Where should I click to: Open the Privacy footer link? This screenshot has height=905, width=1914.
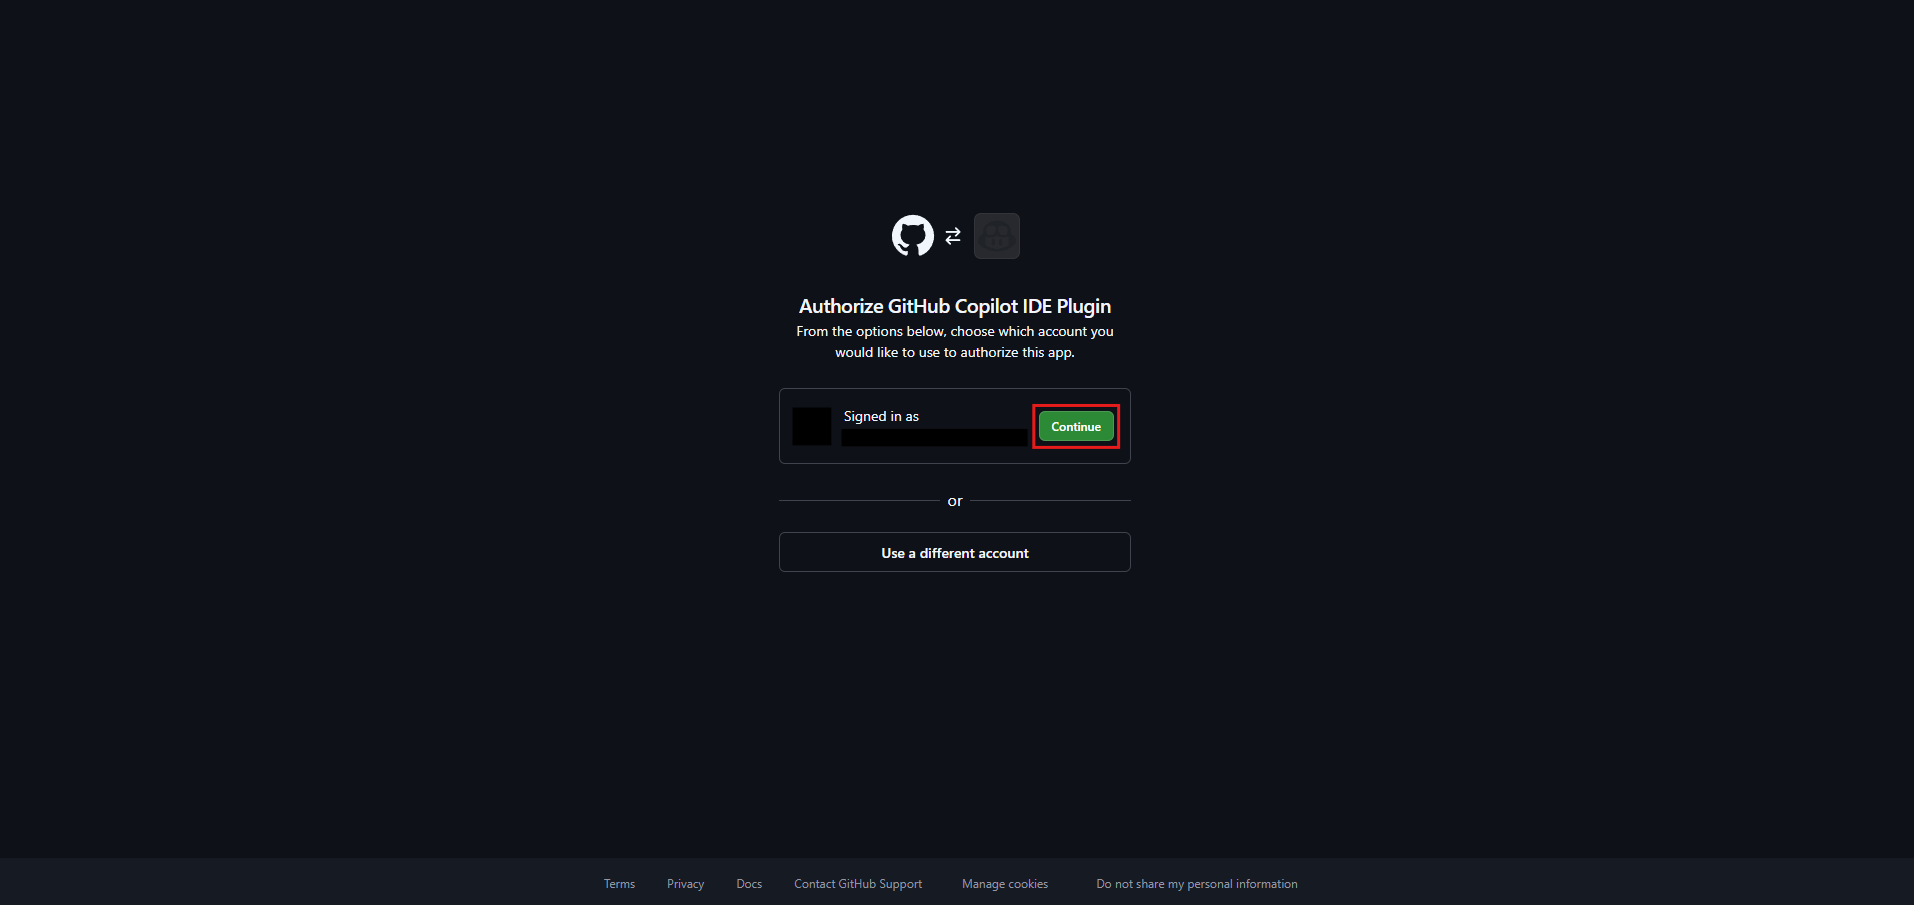(685, 884)
